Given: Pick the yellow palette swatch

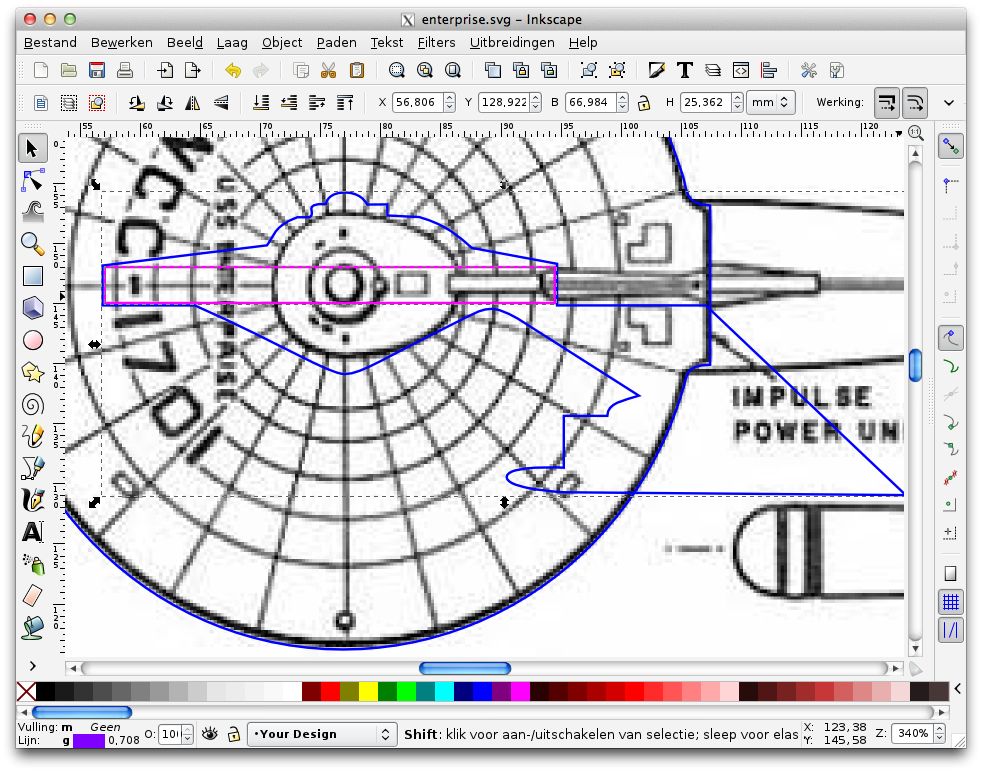Looking at the screenshot, I should coord(368,691).
